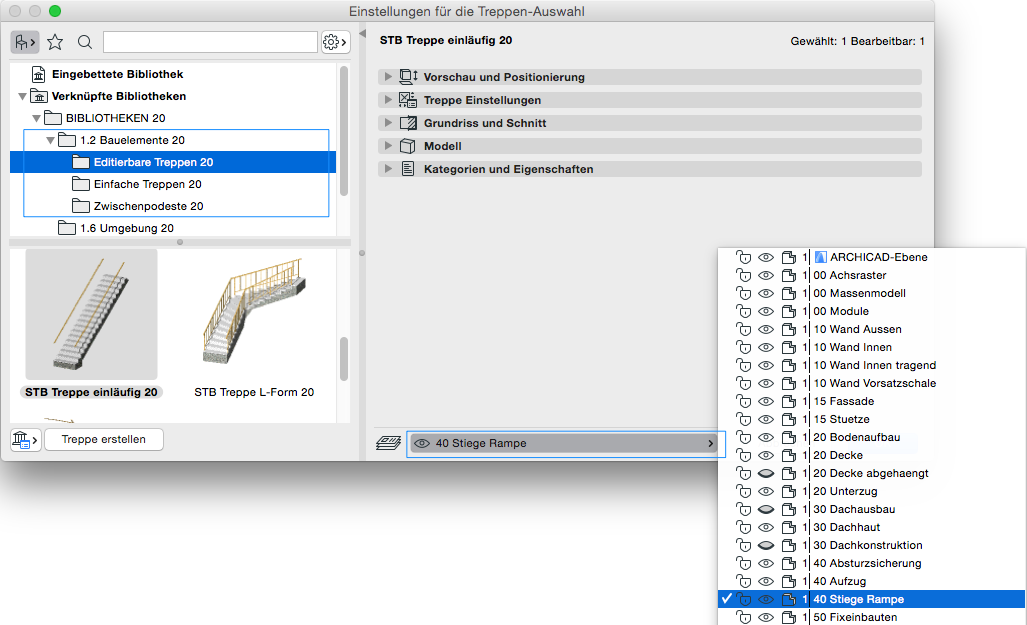Click the Treppe erstellen button
This screenshot has height=625, width=1027.
click(103, 439)
